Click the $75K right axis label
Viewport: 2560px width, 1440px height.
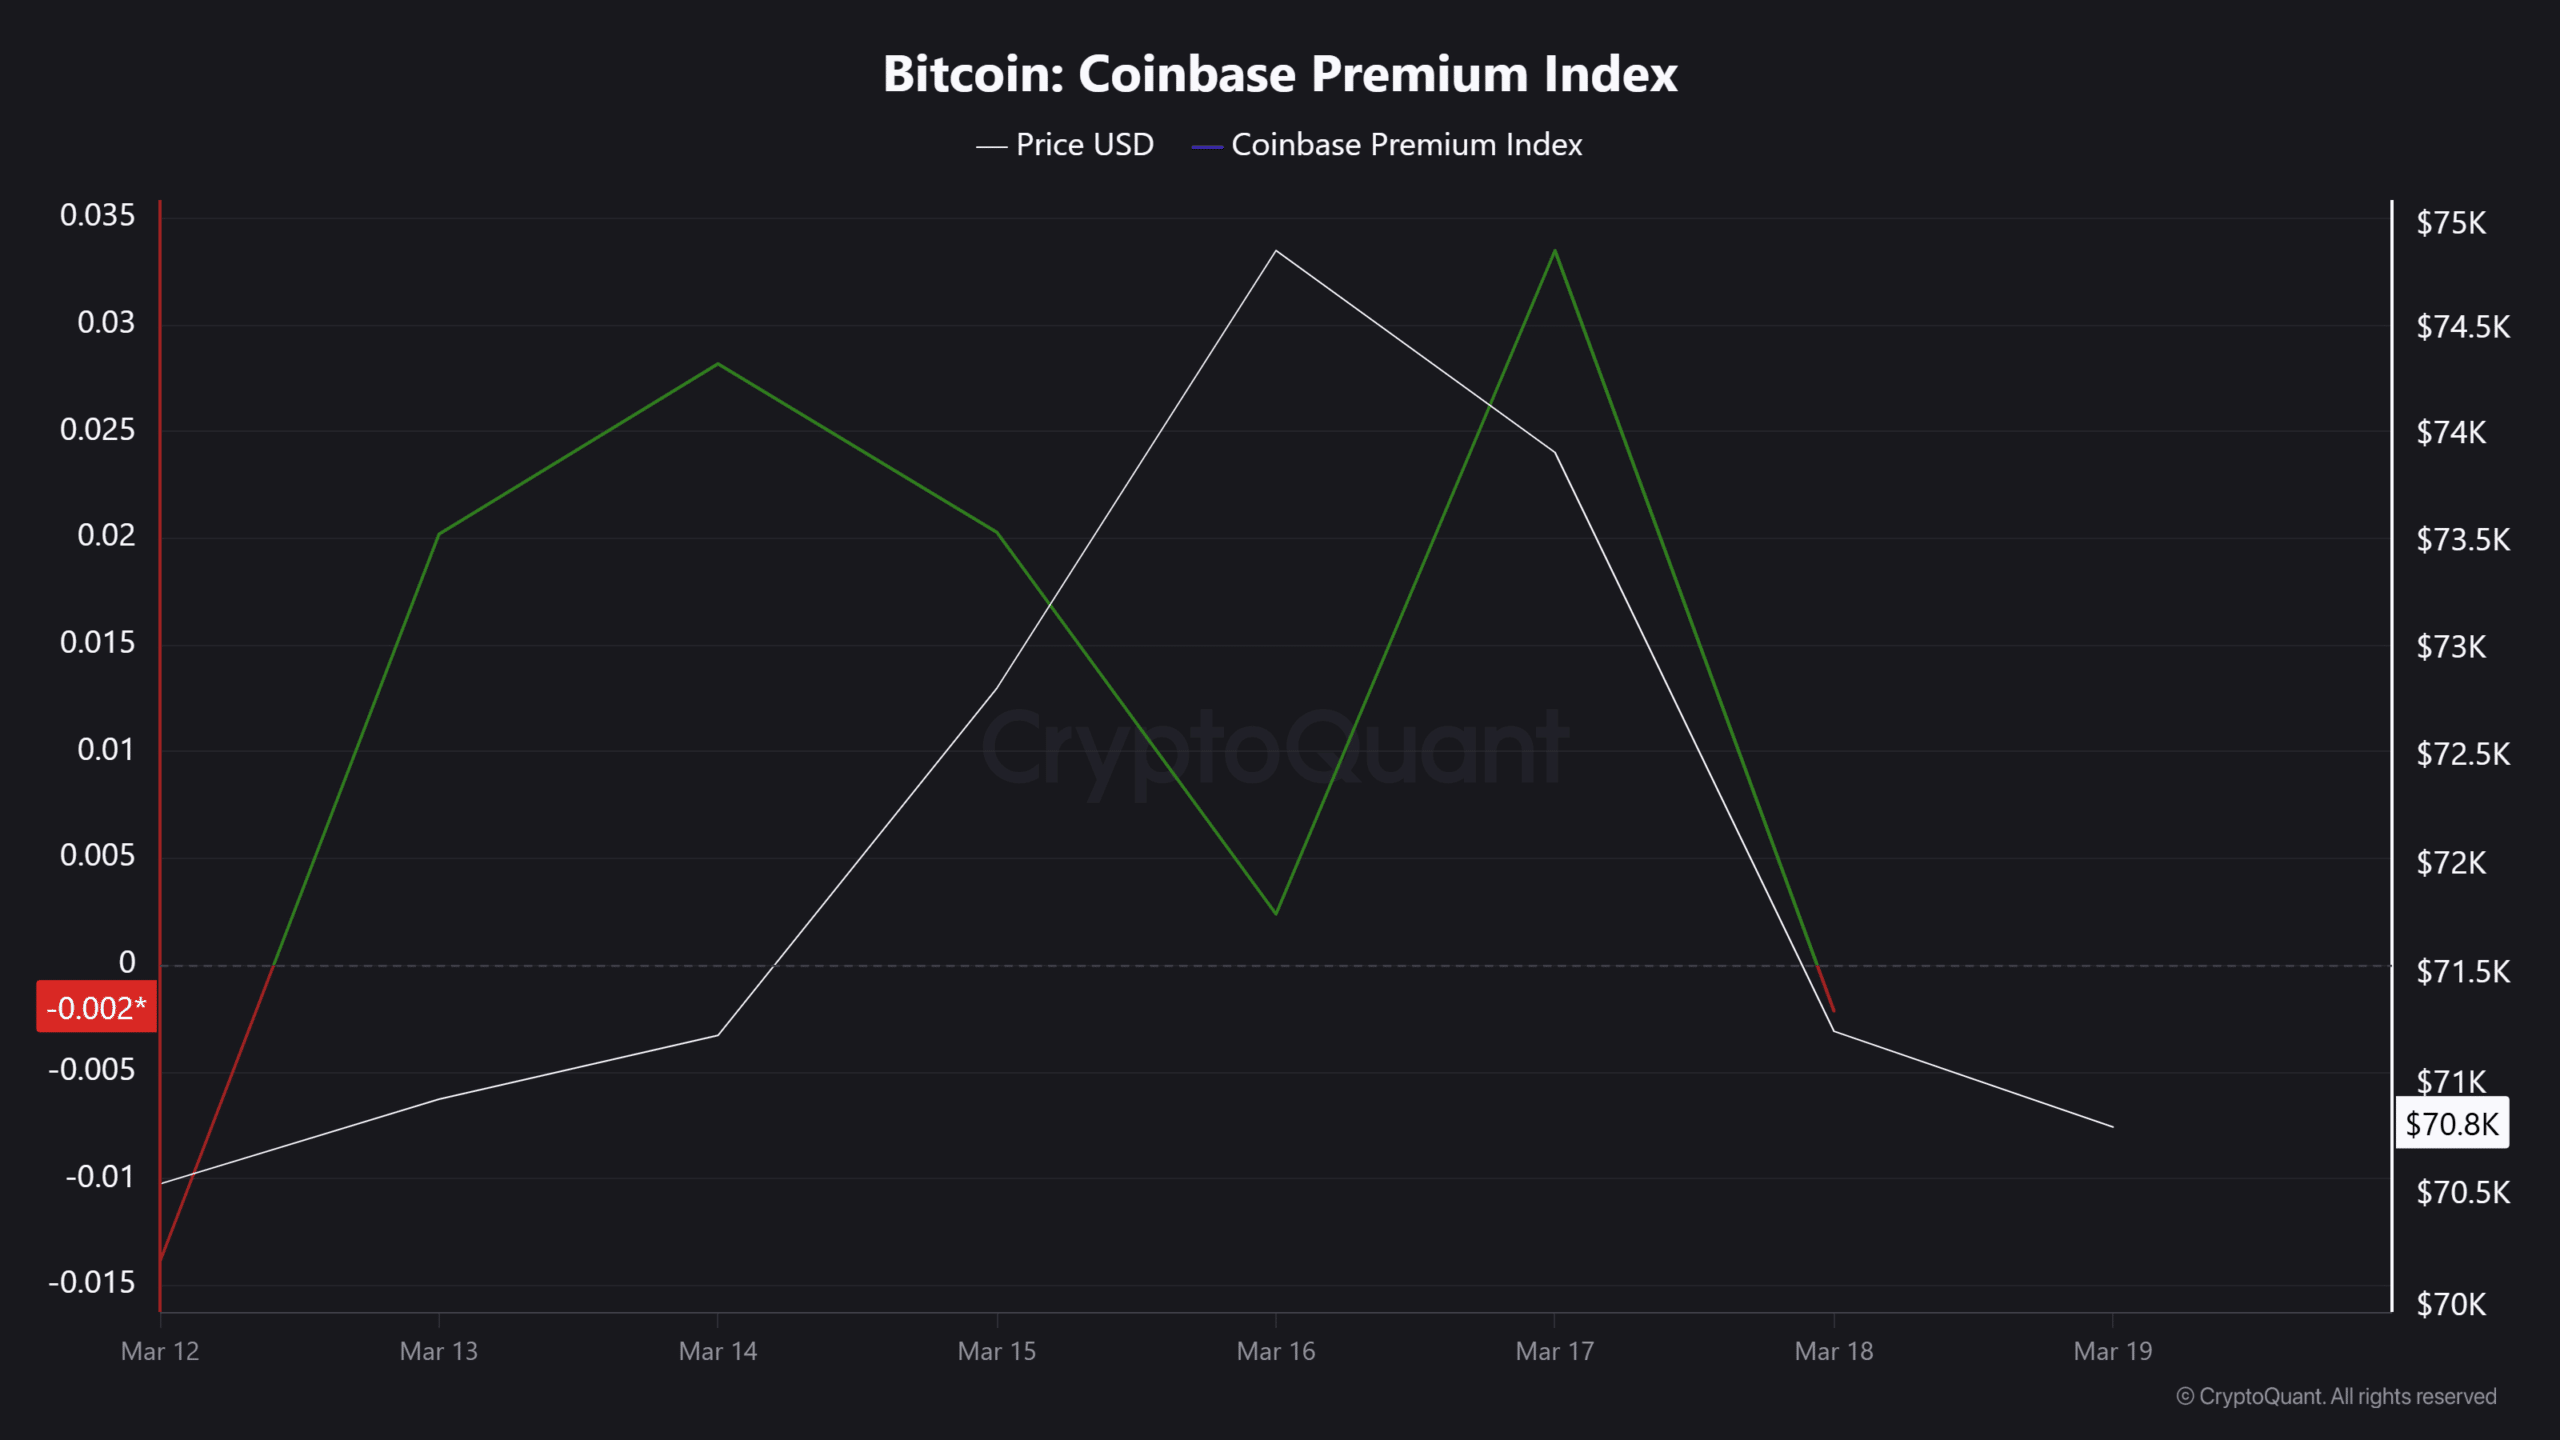point(2450,223)
